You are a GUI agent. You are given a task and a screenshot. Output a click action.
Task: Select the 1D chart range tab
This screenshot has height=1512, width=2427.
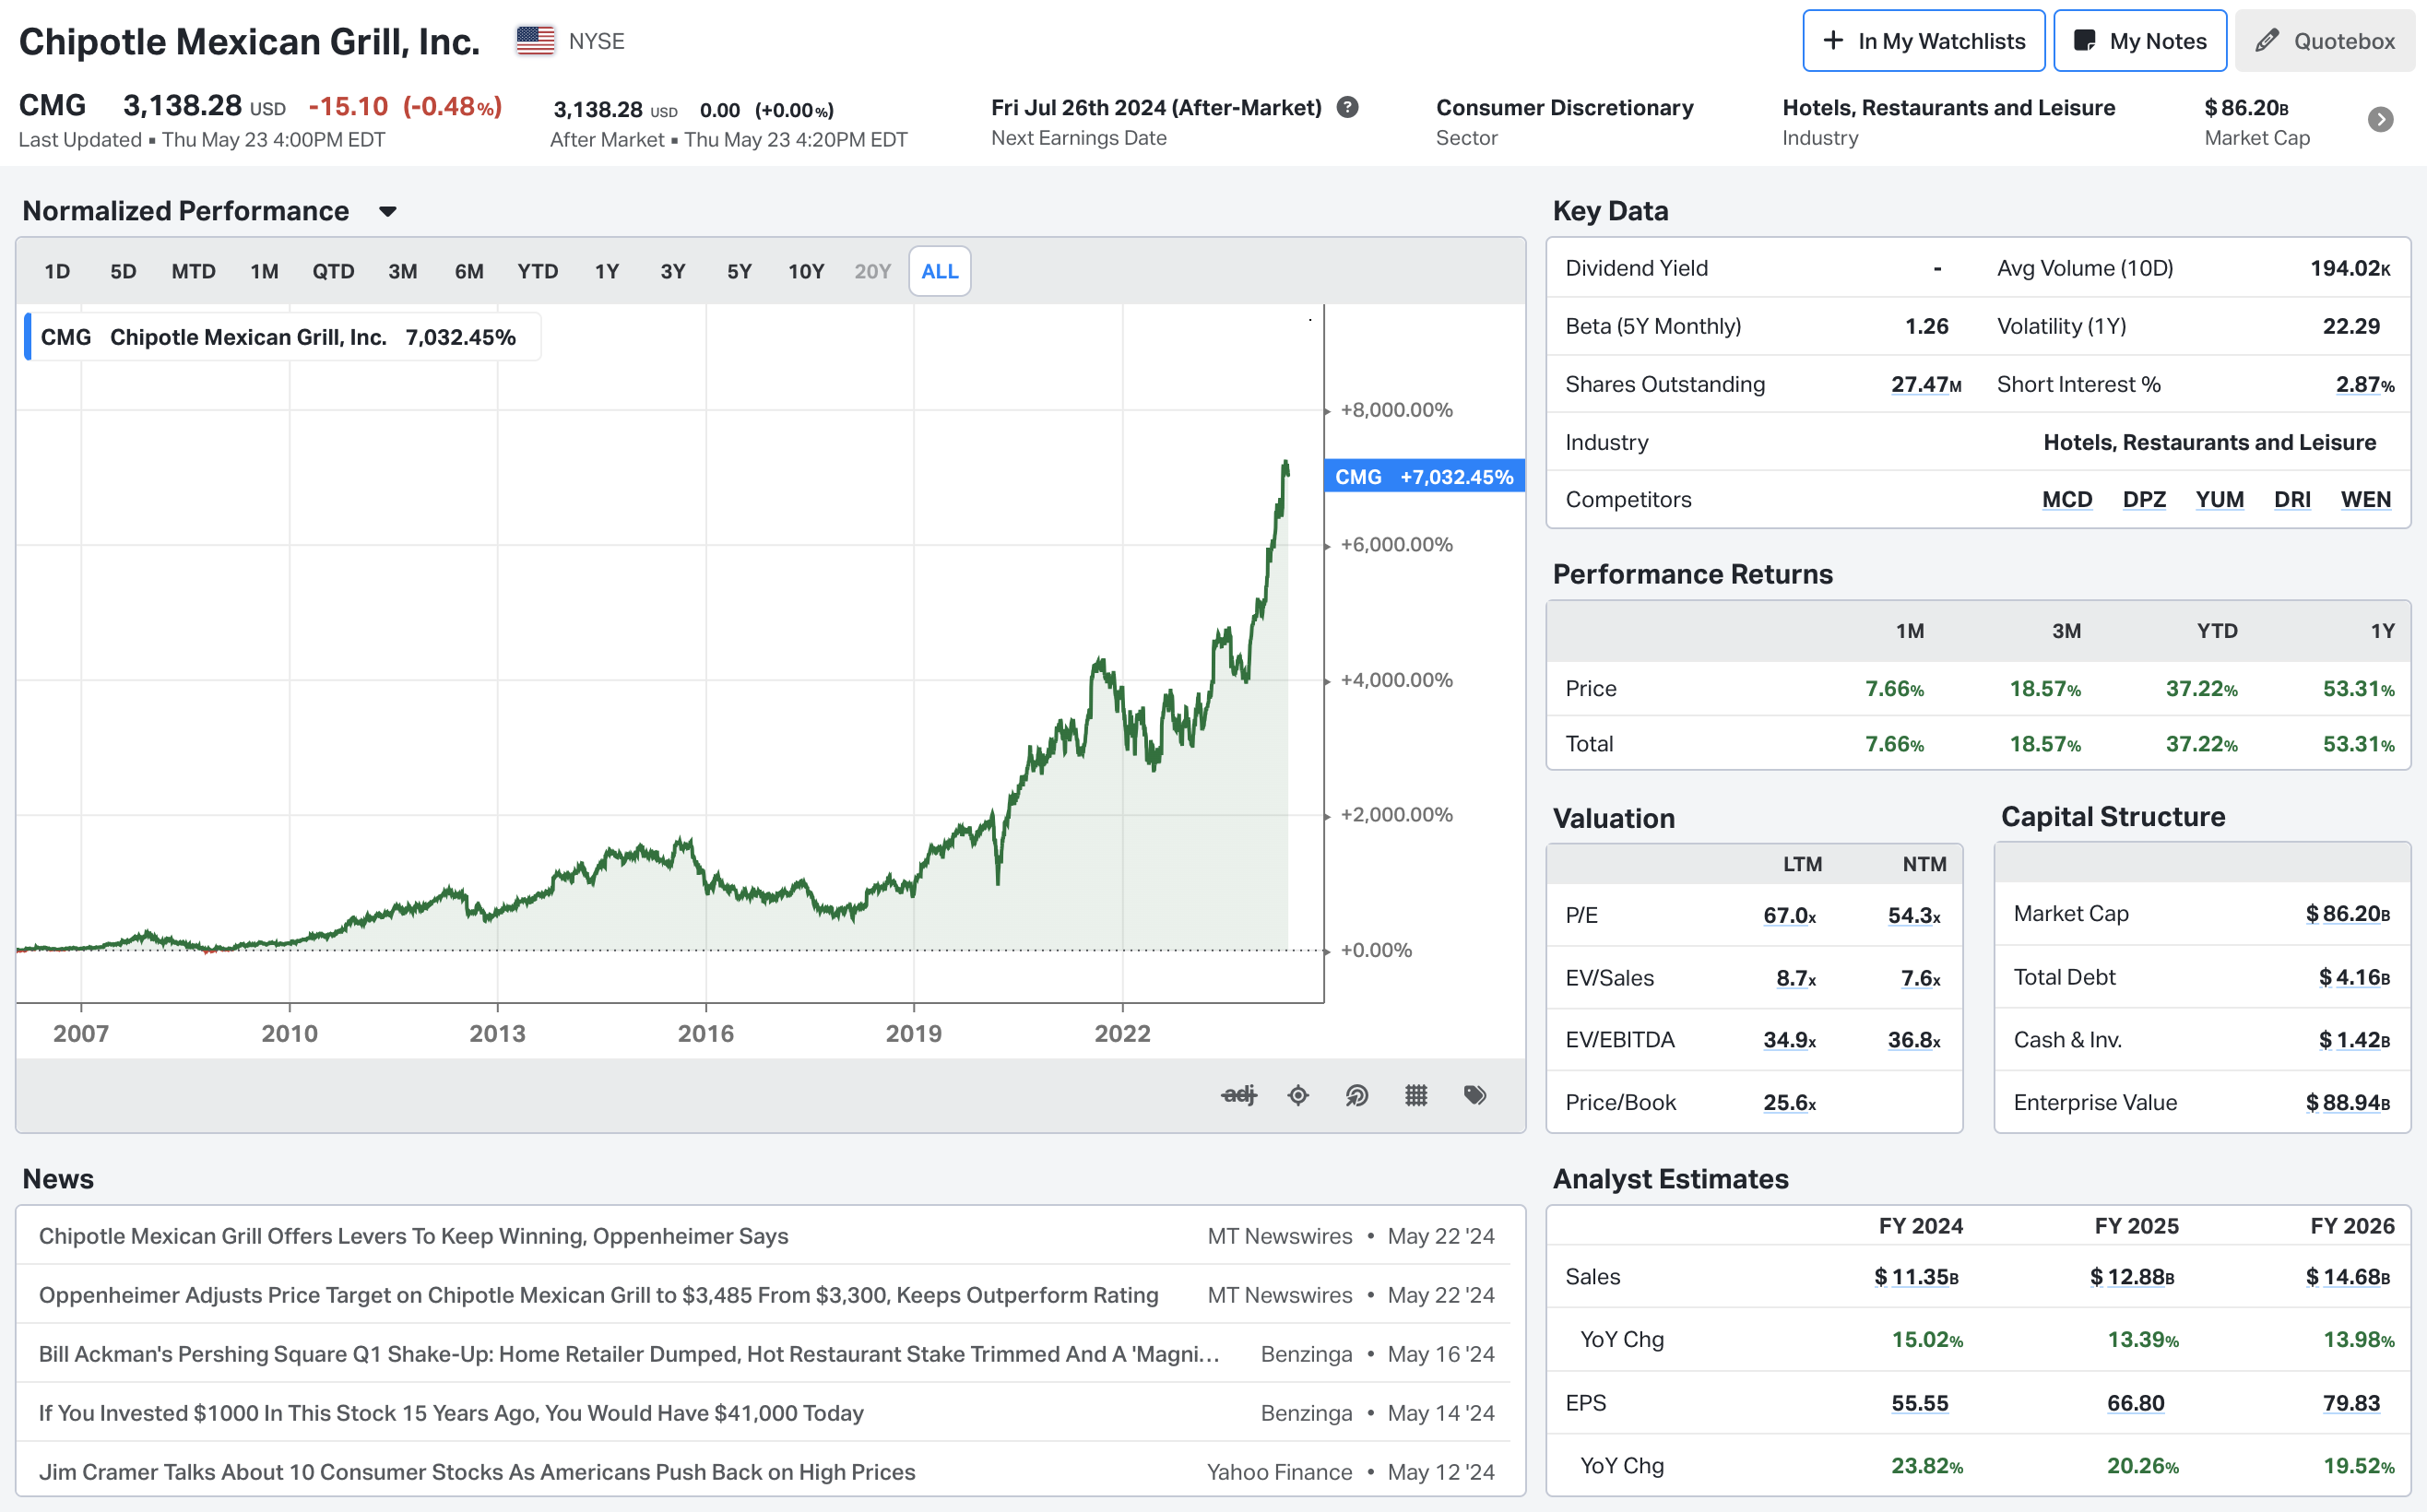[x=57, y=271]
